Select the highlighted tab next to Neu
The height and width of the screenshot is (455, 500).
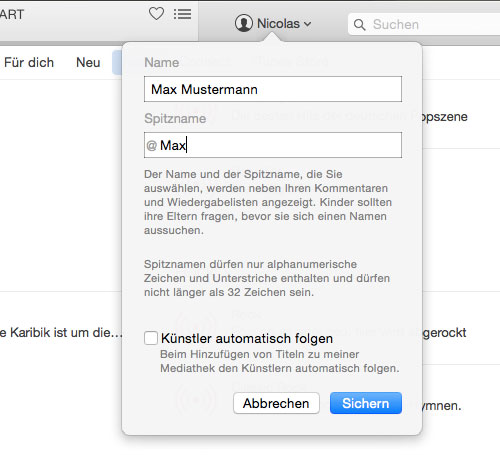[117, 63]
